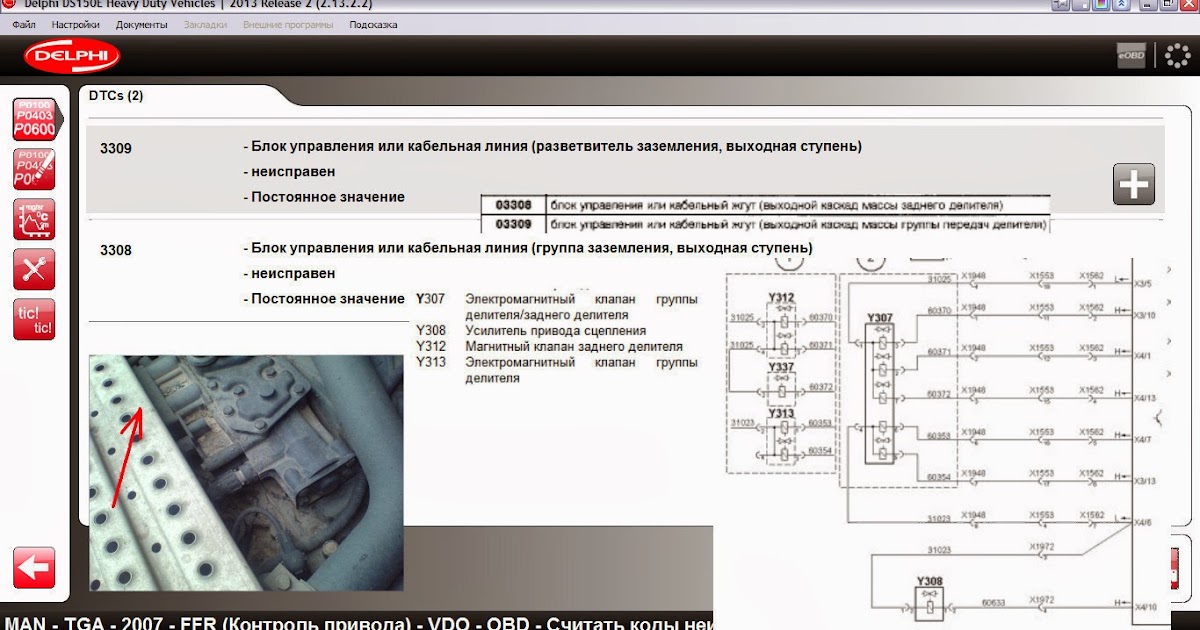Click connector pin X3/5 in the diagram

point(1144,284)
